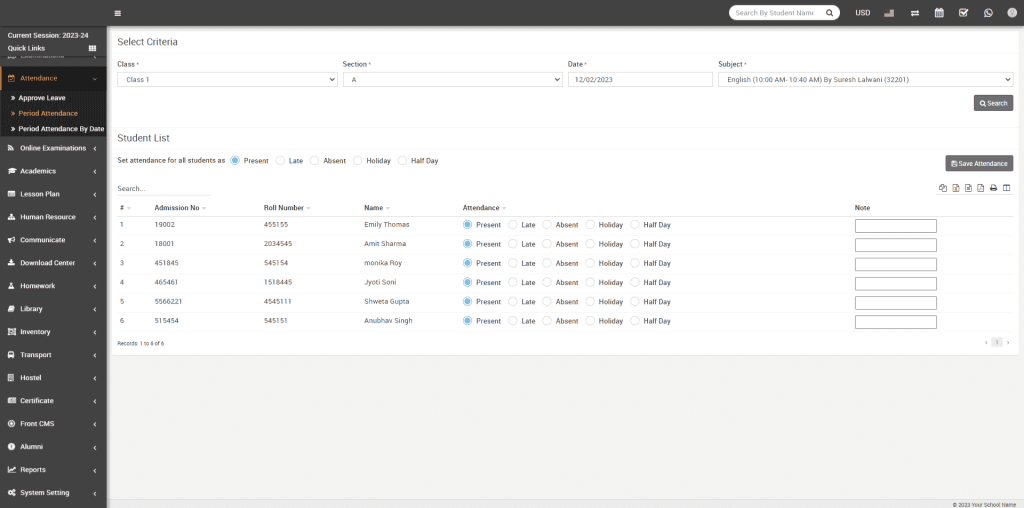The height and width of the screenshot is (508, 1024).
Task: Sort table by Name column
Action: pyautogui.click(x=377, y=208)
